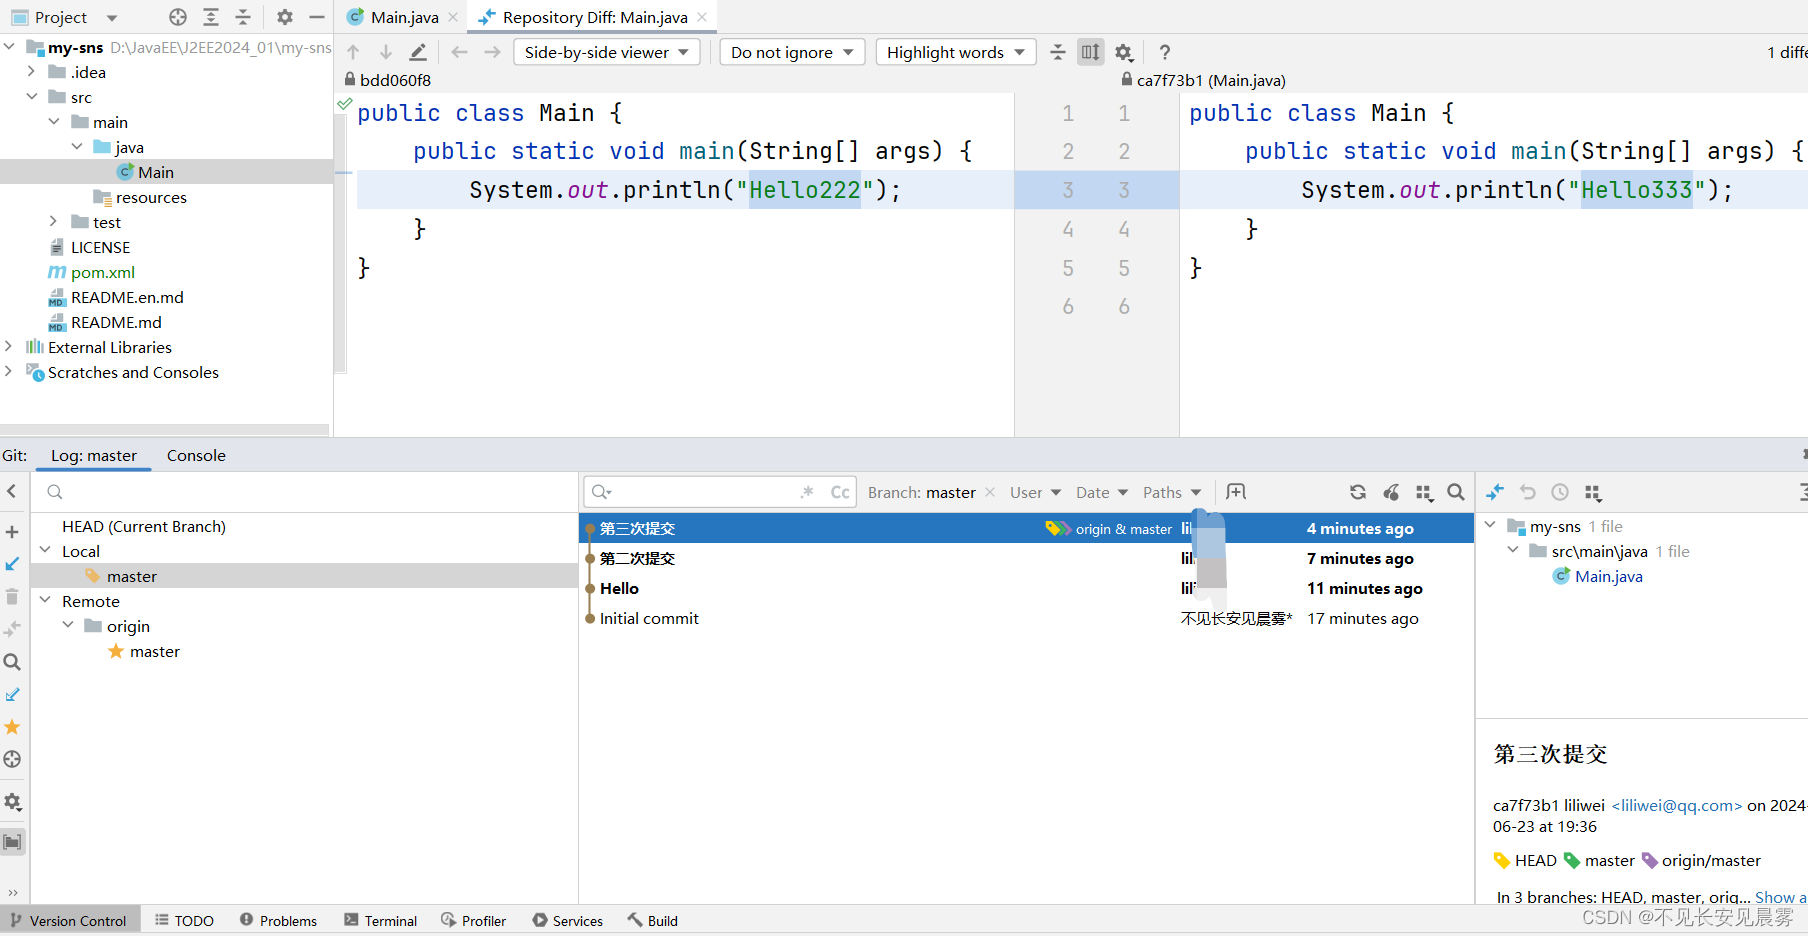This screenshot has width=1808, height=936.
Task: Toggle regex option in log search
Action: point(807,492)
